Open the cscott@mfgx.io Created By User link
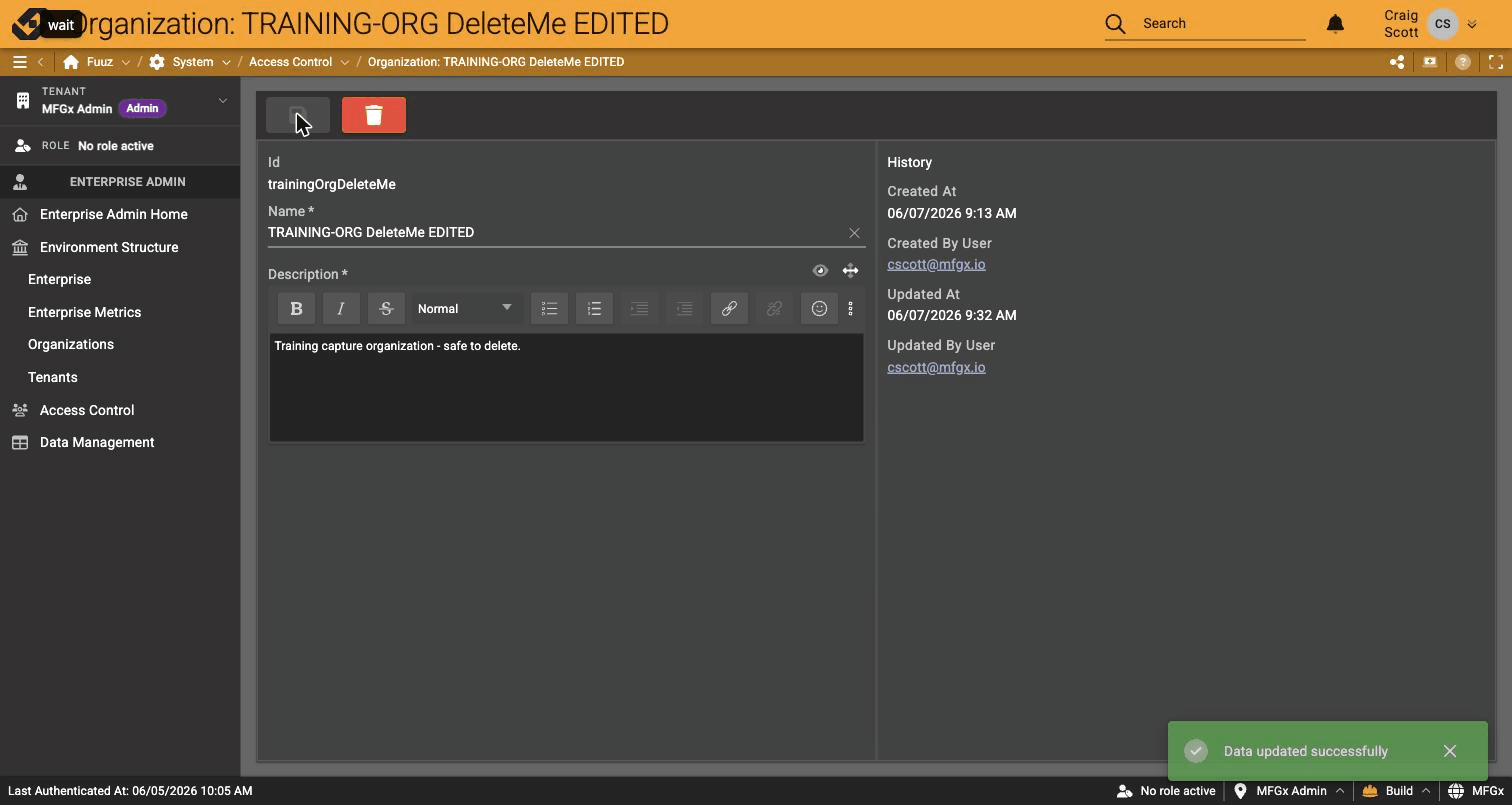This screenshot has width=1512, height=805. coord(936,264)
